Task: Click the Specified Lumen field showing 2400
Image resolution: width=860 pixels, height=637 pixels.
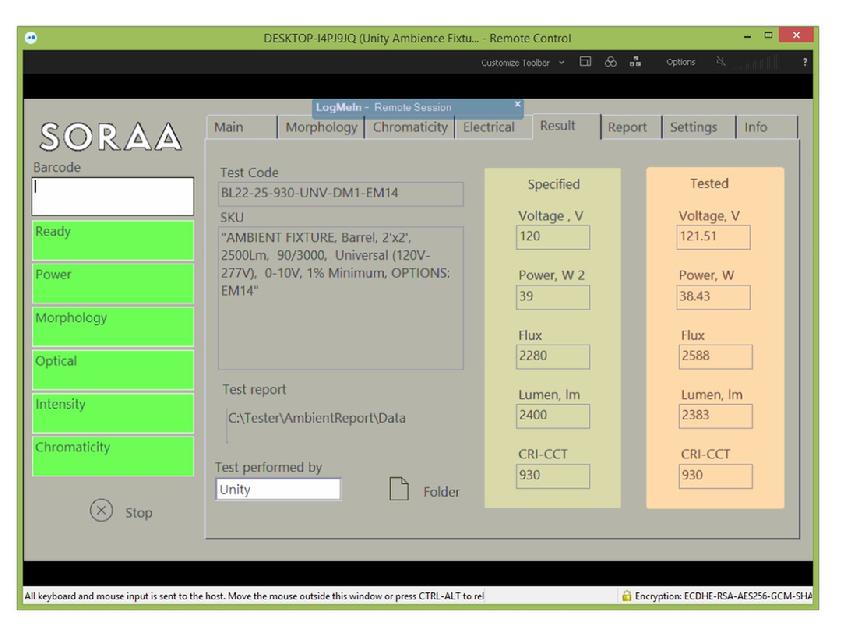Action: click(553, 416)
